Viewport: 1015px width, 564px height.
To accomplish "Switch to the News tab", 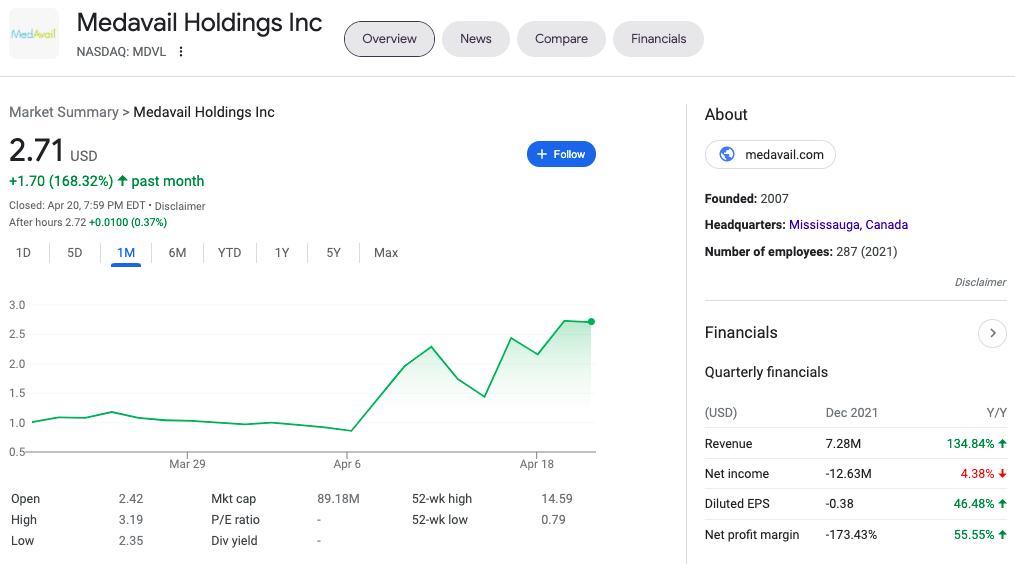I will click(476, 39).
